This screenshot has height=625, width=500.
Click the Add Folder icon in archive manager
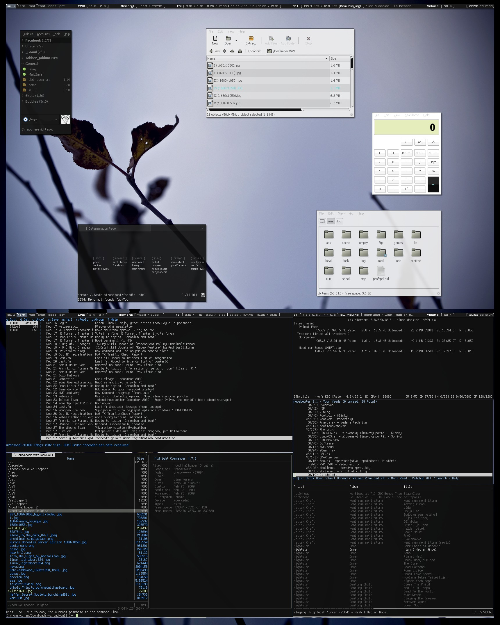click(x=287, y=40)
